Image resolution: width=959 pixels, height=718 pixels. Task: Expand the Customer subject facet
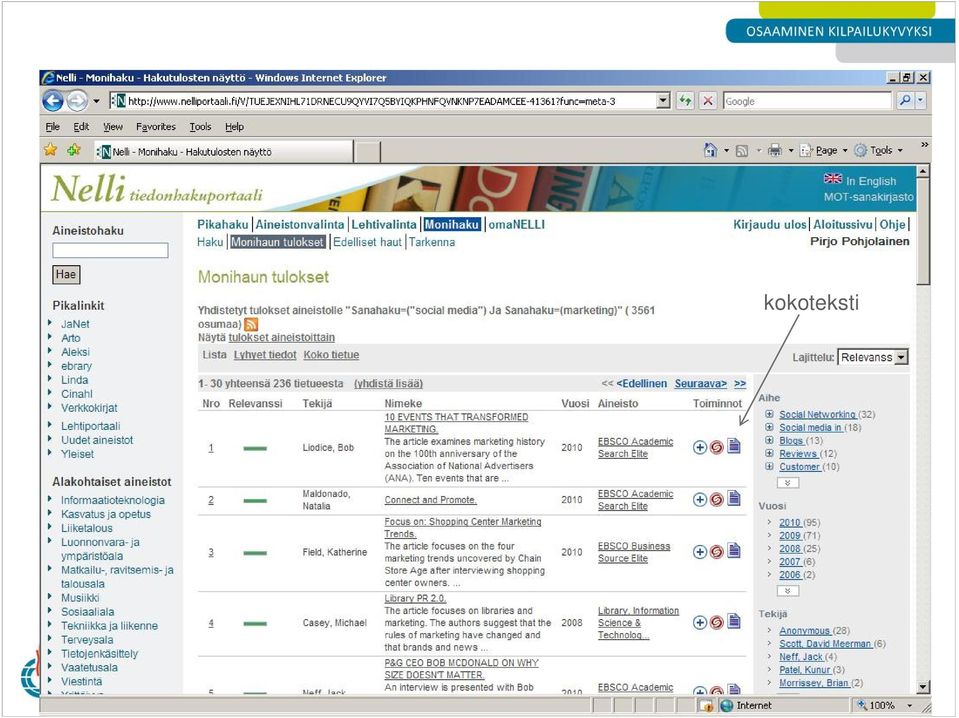[x=769, y=466]
